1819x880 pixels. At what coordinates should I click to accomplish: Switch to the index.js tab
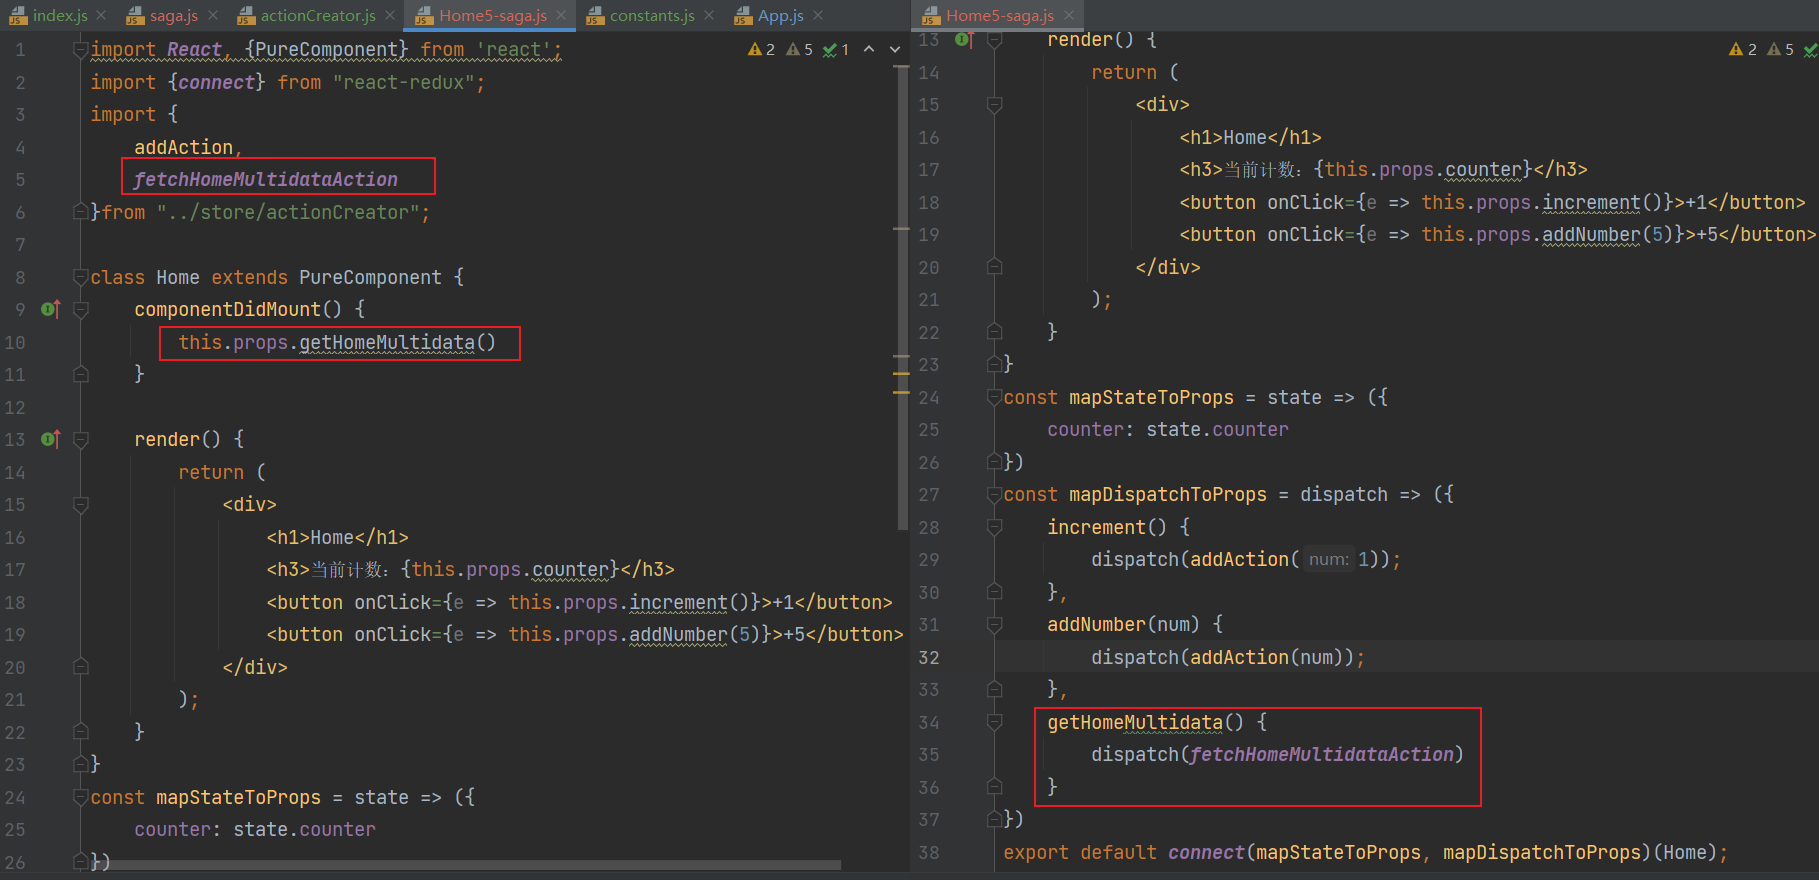pyautogui.click(x=60, y=15)
